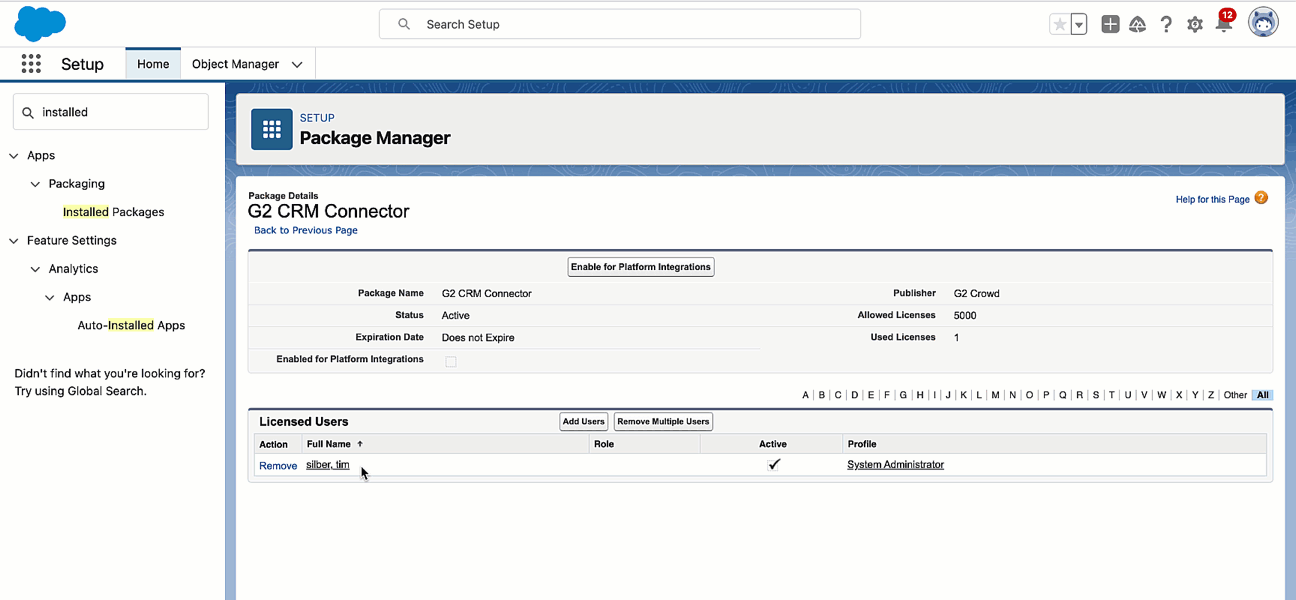Viewport: 1296px width, 600px height.
Task: Click the Trailhead guidance icon
Action: click(x=1138, y=24)
